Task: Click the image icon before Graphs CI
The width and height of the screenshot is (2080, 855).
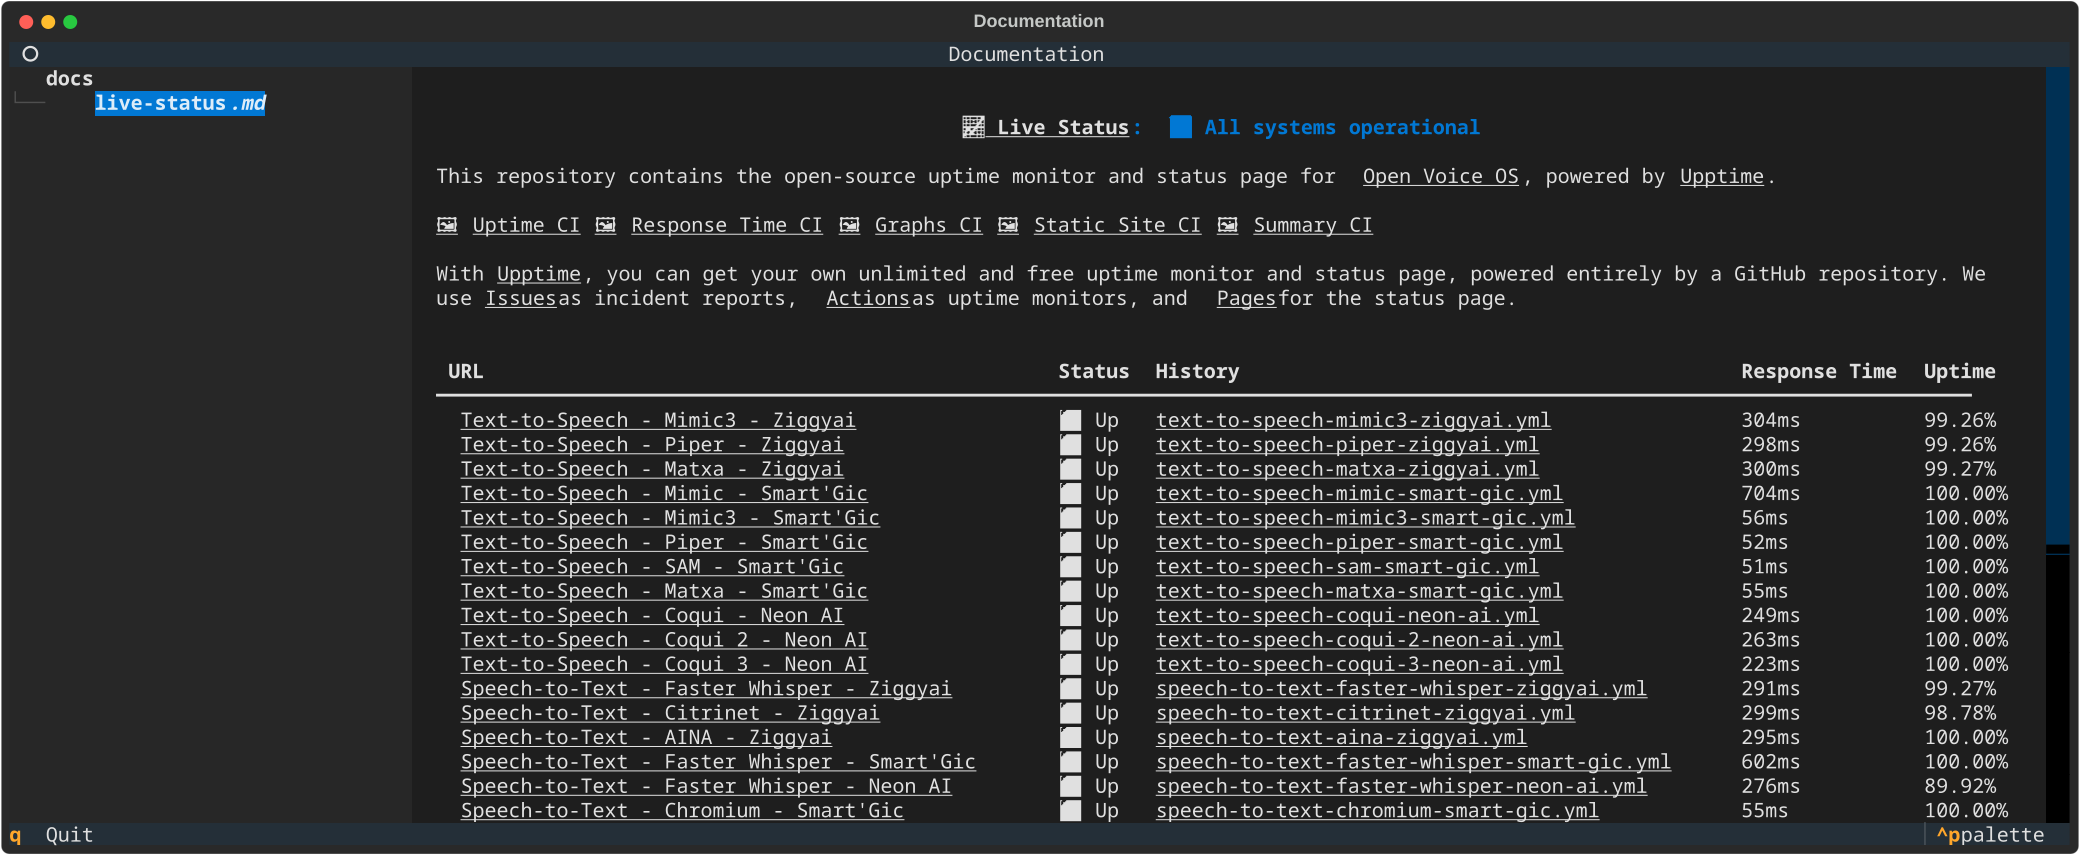Action: pyautogui.click(x=850, y=225)
